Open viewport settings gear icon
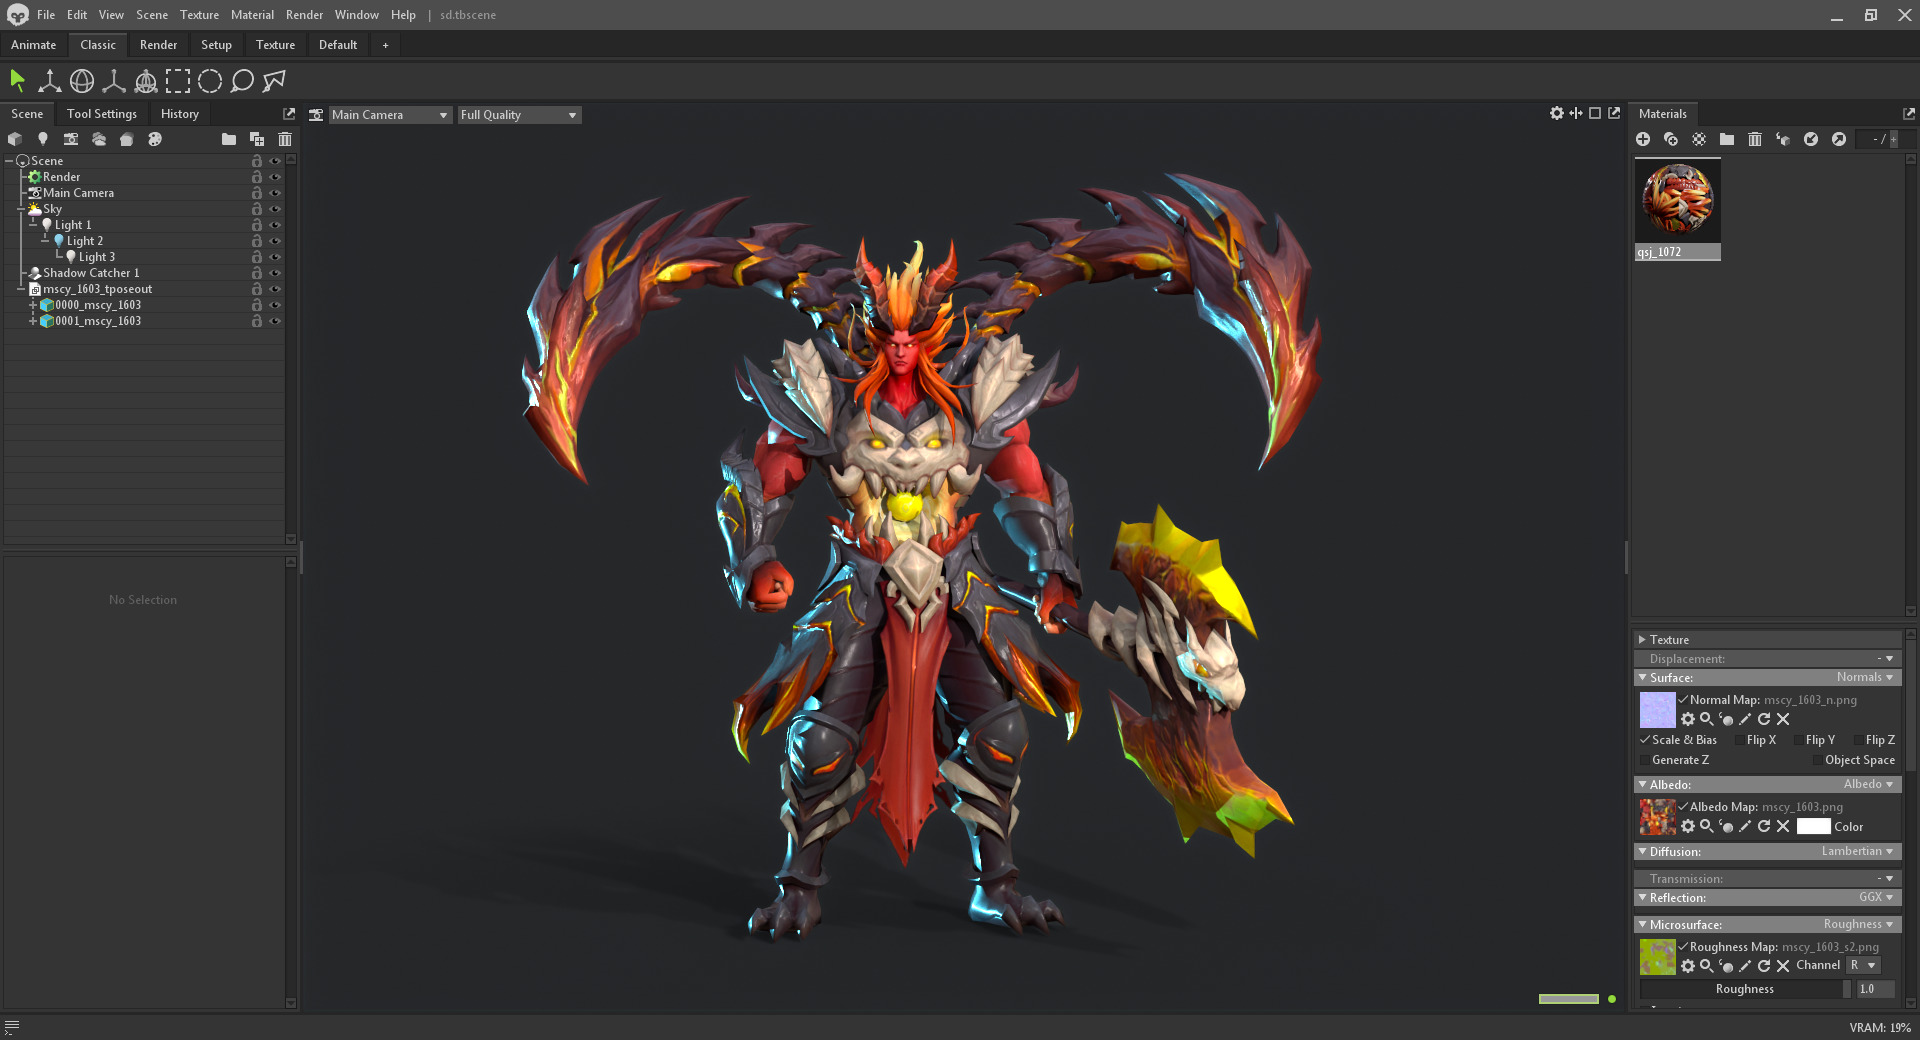The width and height of the screenshot is (1920, 1040). click(1557, 113)
